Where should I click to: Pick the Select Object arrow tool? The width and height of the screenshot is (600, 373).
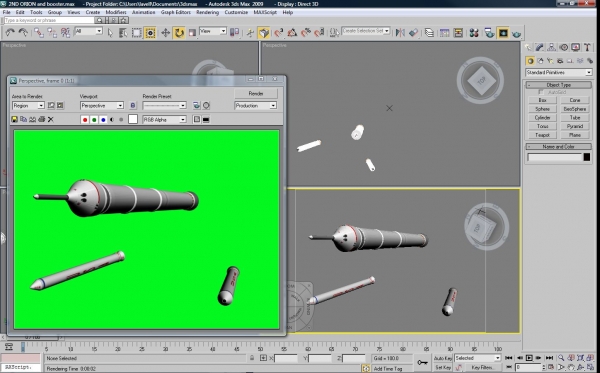[x=110, y=33]
